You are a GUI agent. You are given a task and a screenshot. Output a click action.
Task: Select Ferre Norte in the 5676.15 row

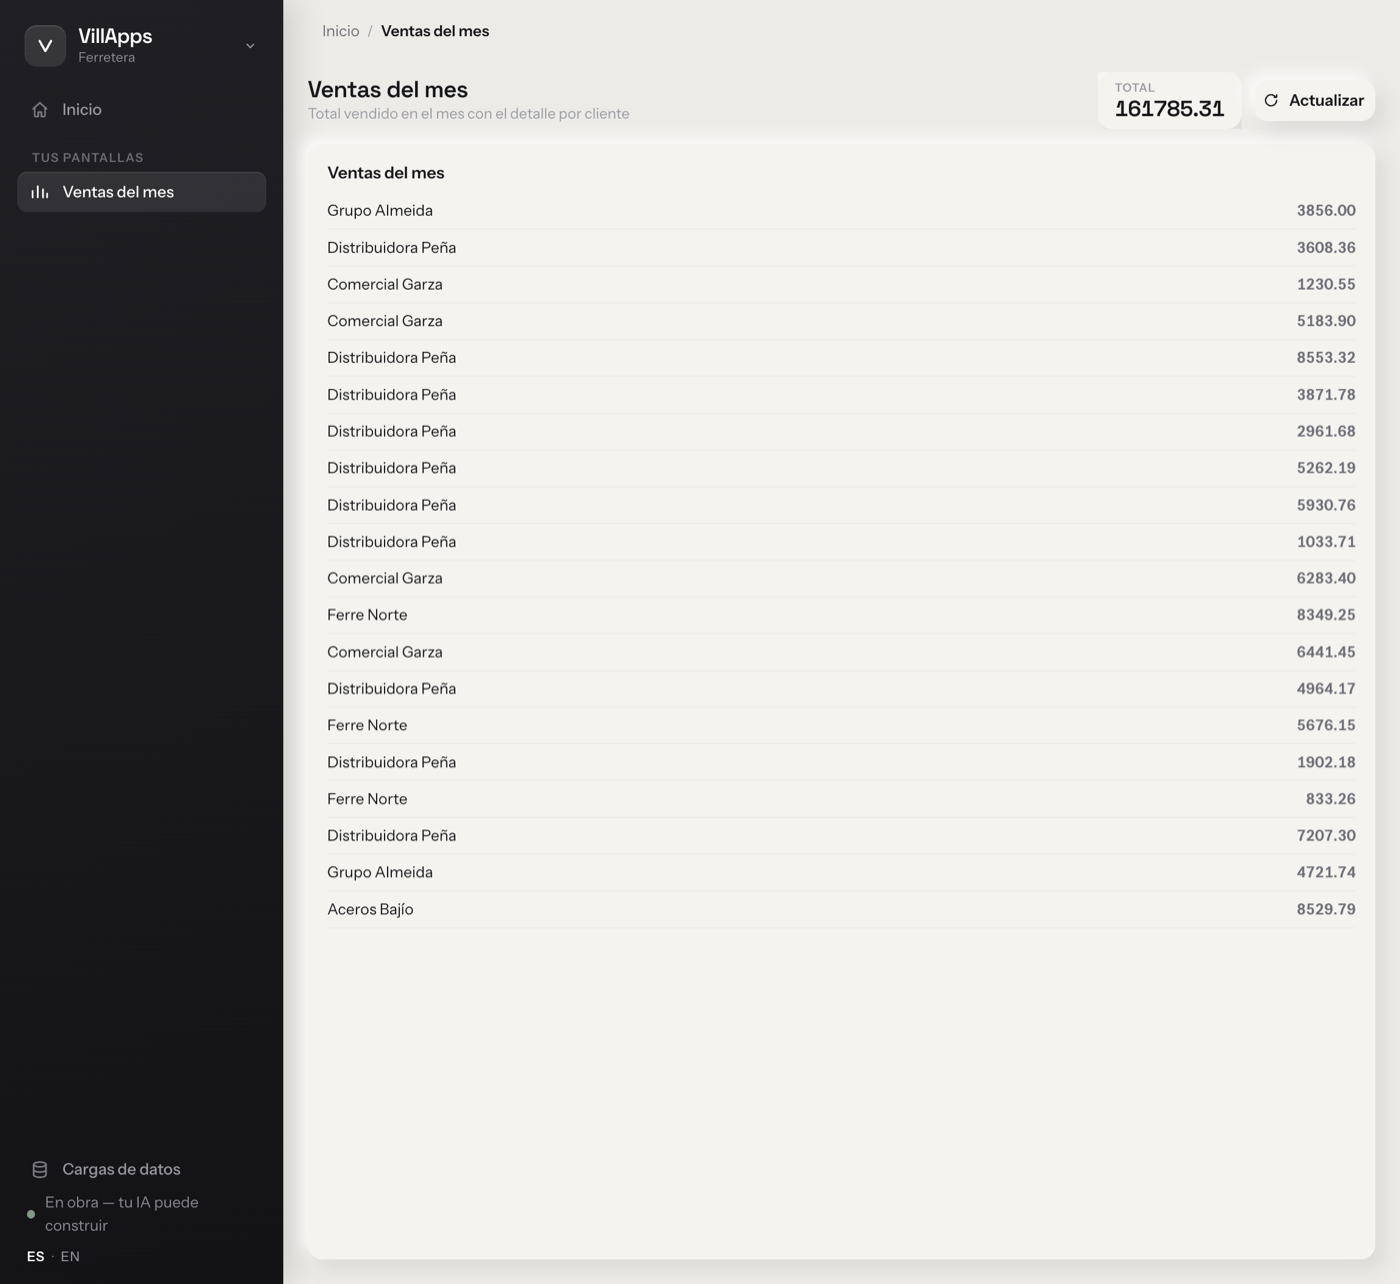click(x=367, y=726)
